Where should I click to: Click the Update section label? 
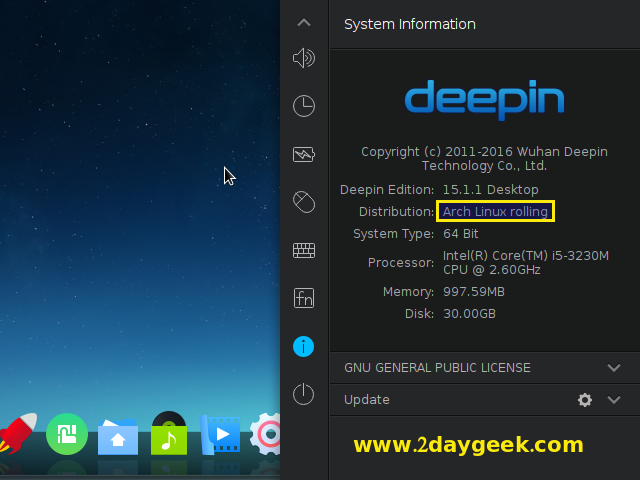pyautogui.click(x=367, y=400)
